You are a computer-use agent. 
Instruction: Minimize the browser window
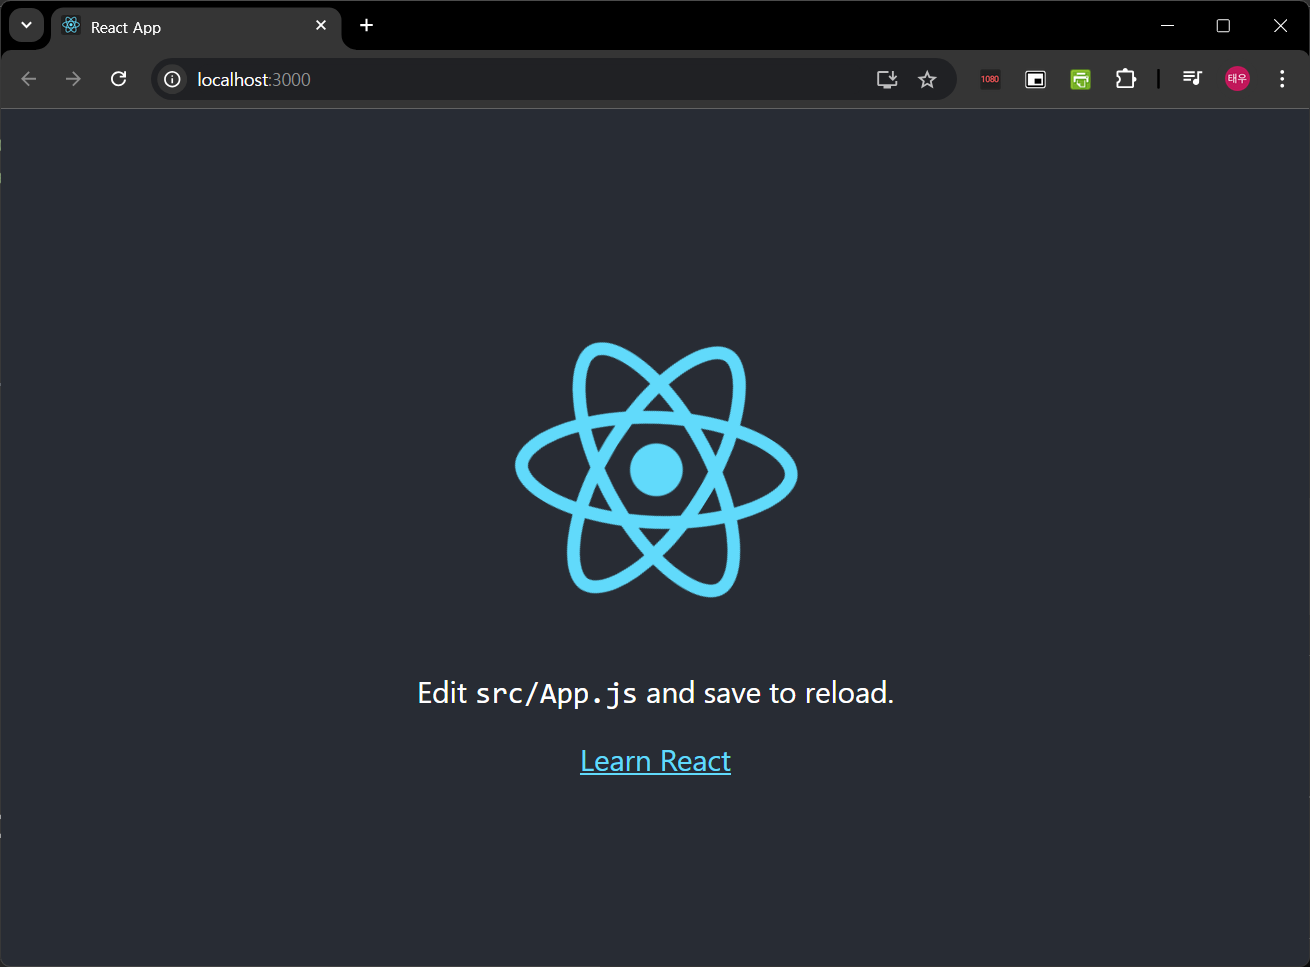[x=1167, y=26]
